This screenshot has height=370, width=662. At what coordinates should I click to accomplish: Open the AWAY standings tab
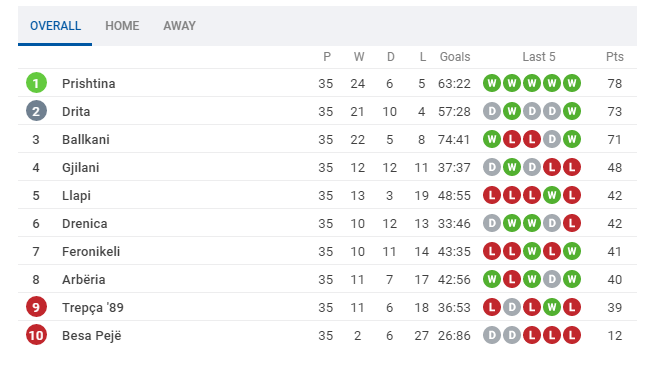coord(179,26)
